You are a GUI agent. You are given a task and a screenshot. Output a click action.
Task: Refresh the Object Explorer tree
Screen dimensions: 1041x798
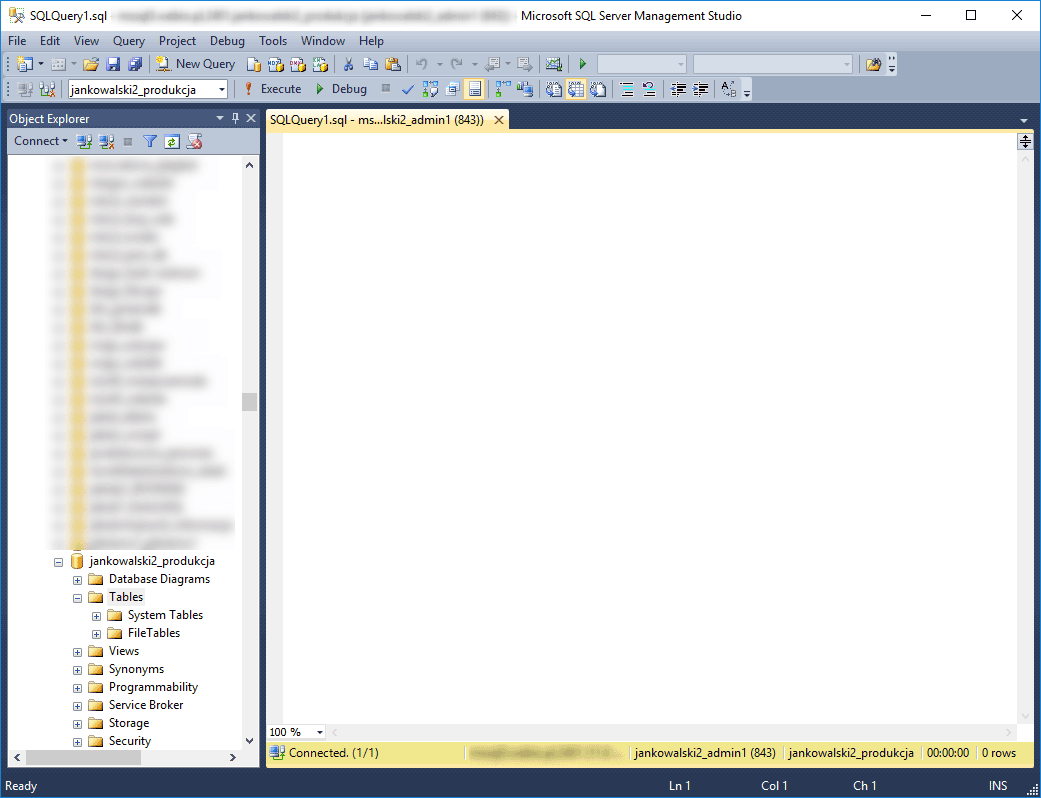(x=172, y=141)
